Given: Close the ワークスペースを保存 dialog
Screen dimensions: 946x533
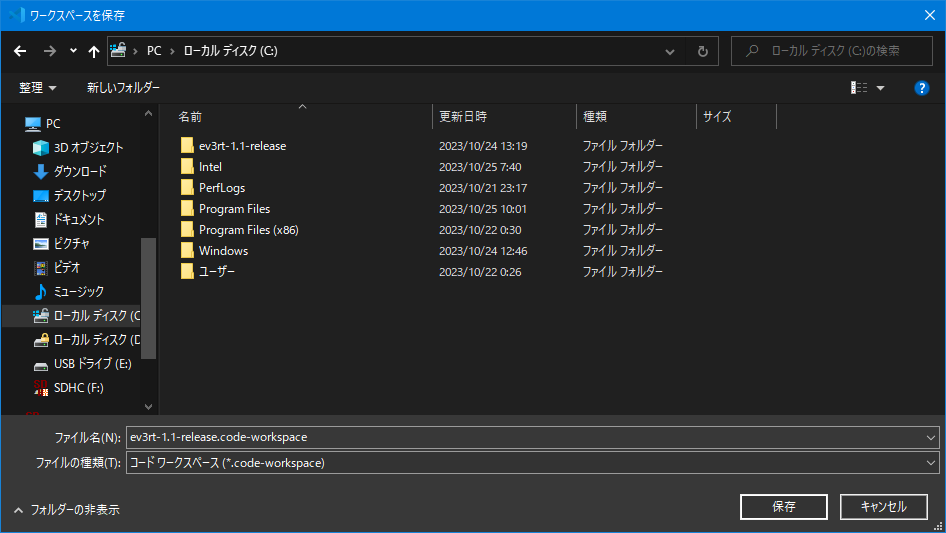Looking at the screenshot, I should click(x=930, y=16).
